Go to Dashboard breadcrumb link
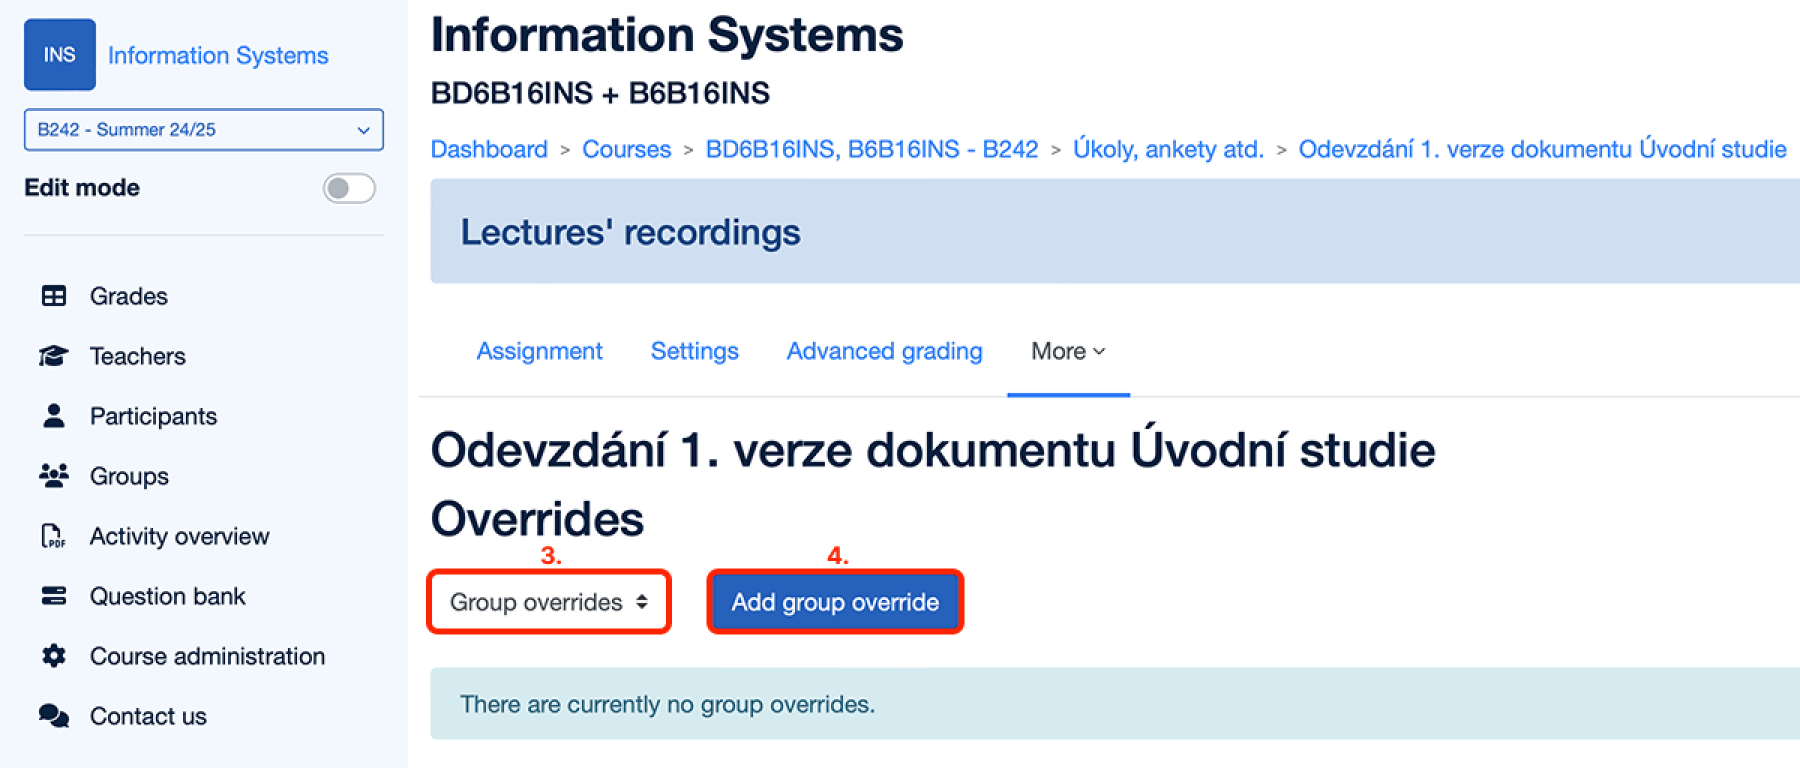The image size is (1800, 768). pyautogui.click(x=489, y=149)
